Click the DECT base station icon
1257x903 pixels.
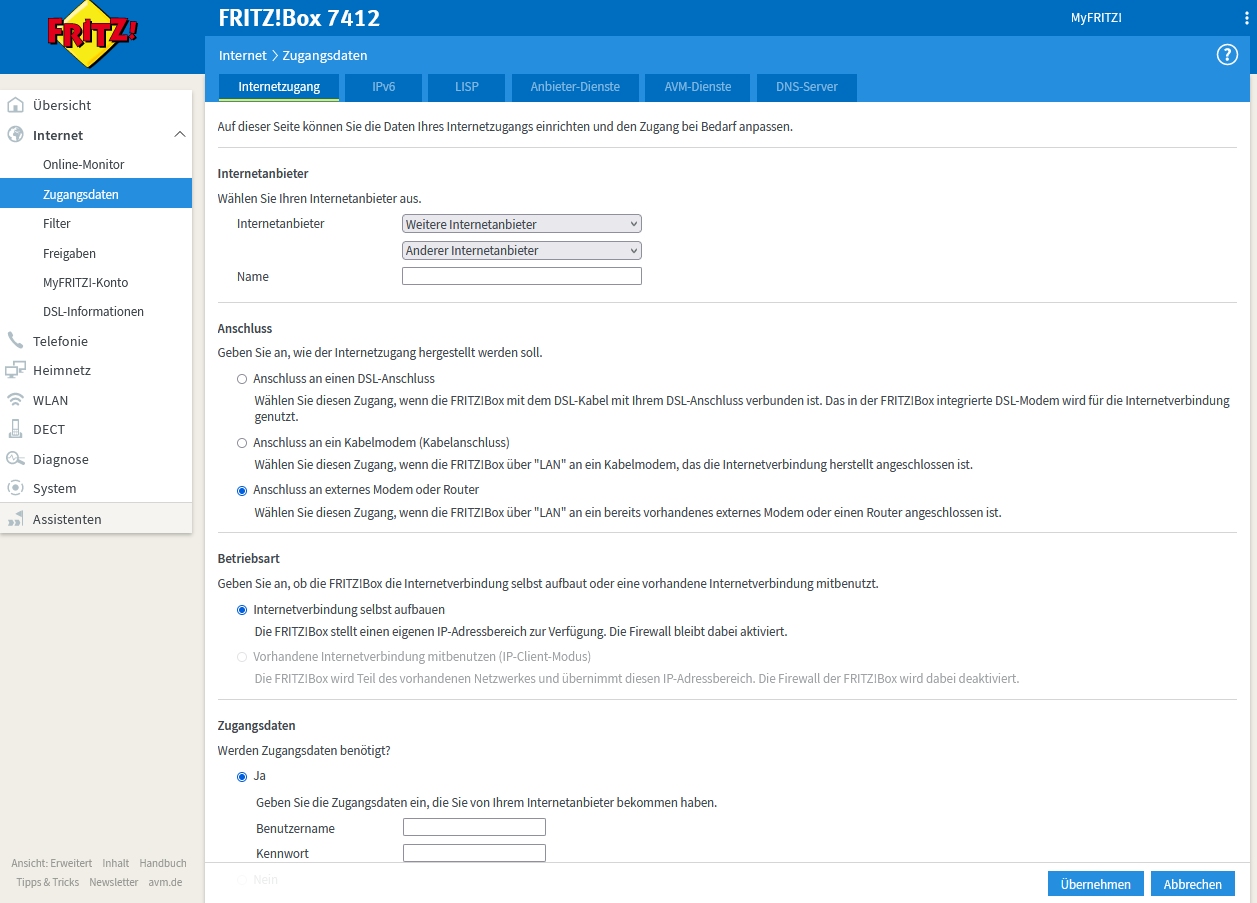point(15,429)
